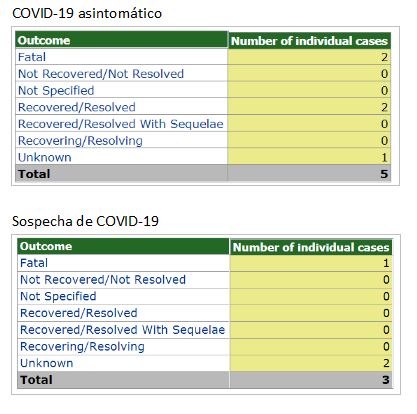The width and height of the screenshot is (417, 414).
Task: Select Total row value 3 in the second table
Action: [386, 380]
